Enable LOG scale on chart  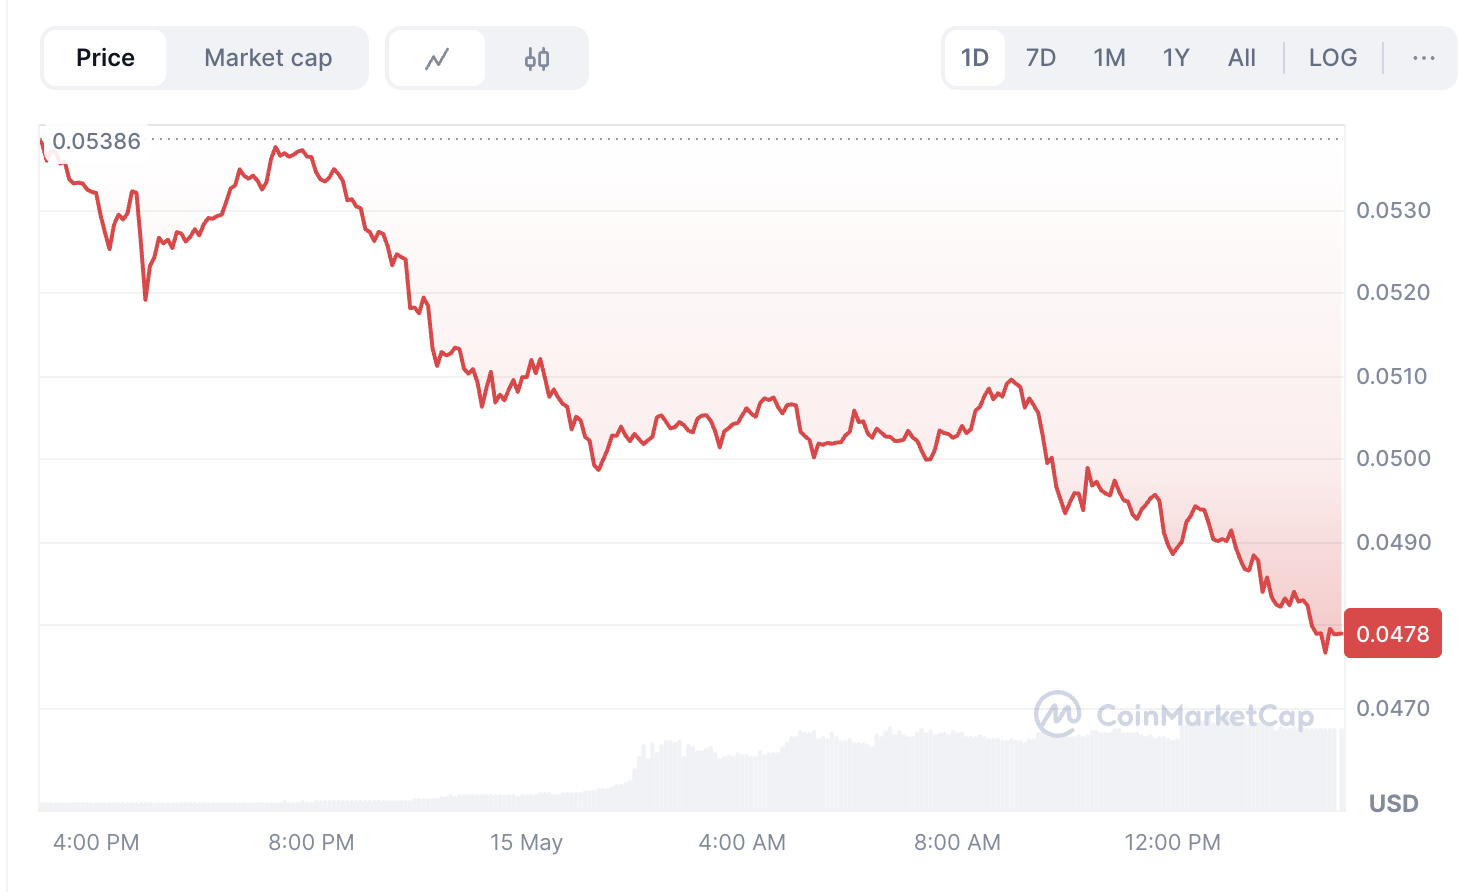(1333, 58)
